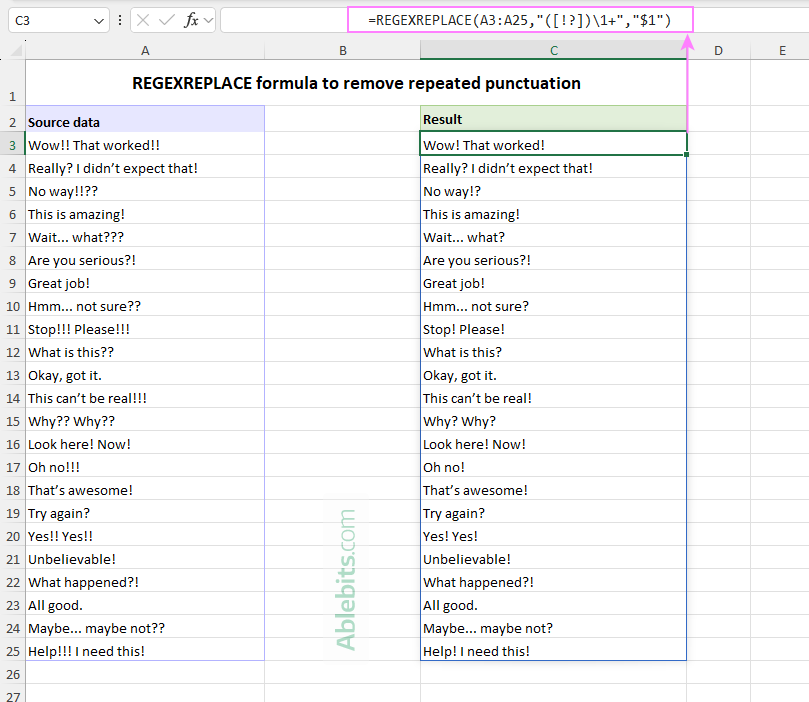Select cell 'Wow!! That worked!!'
This screenshot has width=809, height=702.
point(145,145)
